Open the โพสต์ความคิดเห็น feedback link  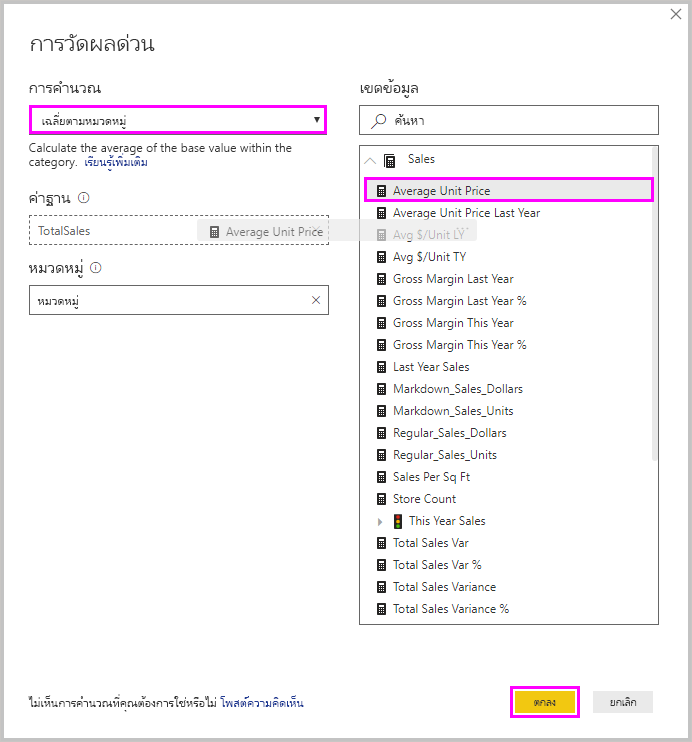coord(262,703)
